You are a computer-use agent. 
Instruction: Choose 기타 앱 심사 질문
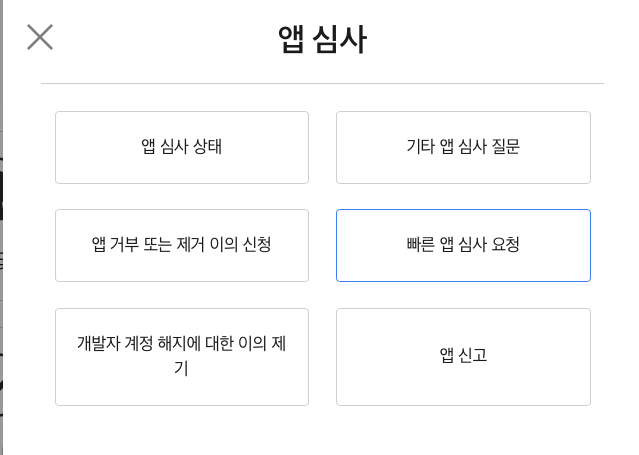(x=463, y=147)
